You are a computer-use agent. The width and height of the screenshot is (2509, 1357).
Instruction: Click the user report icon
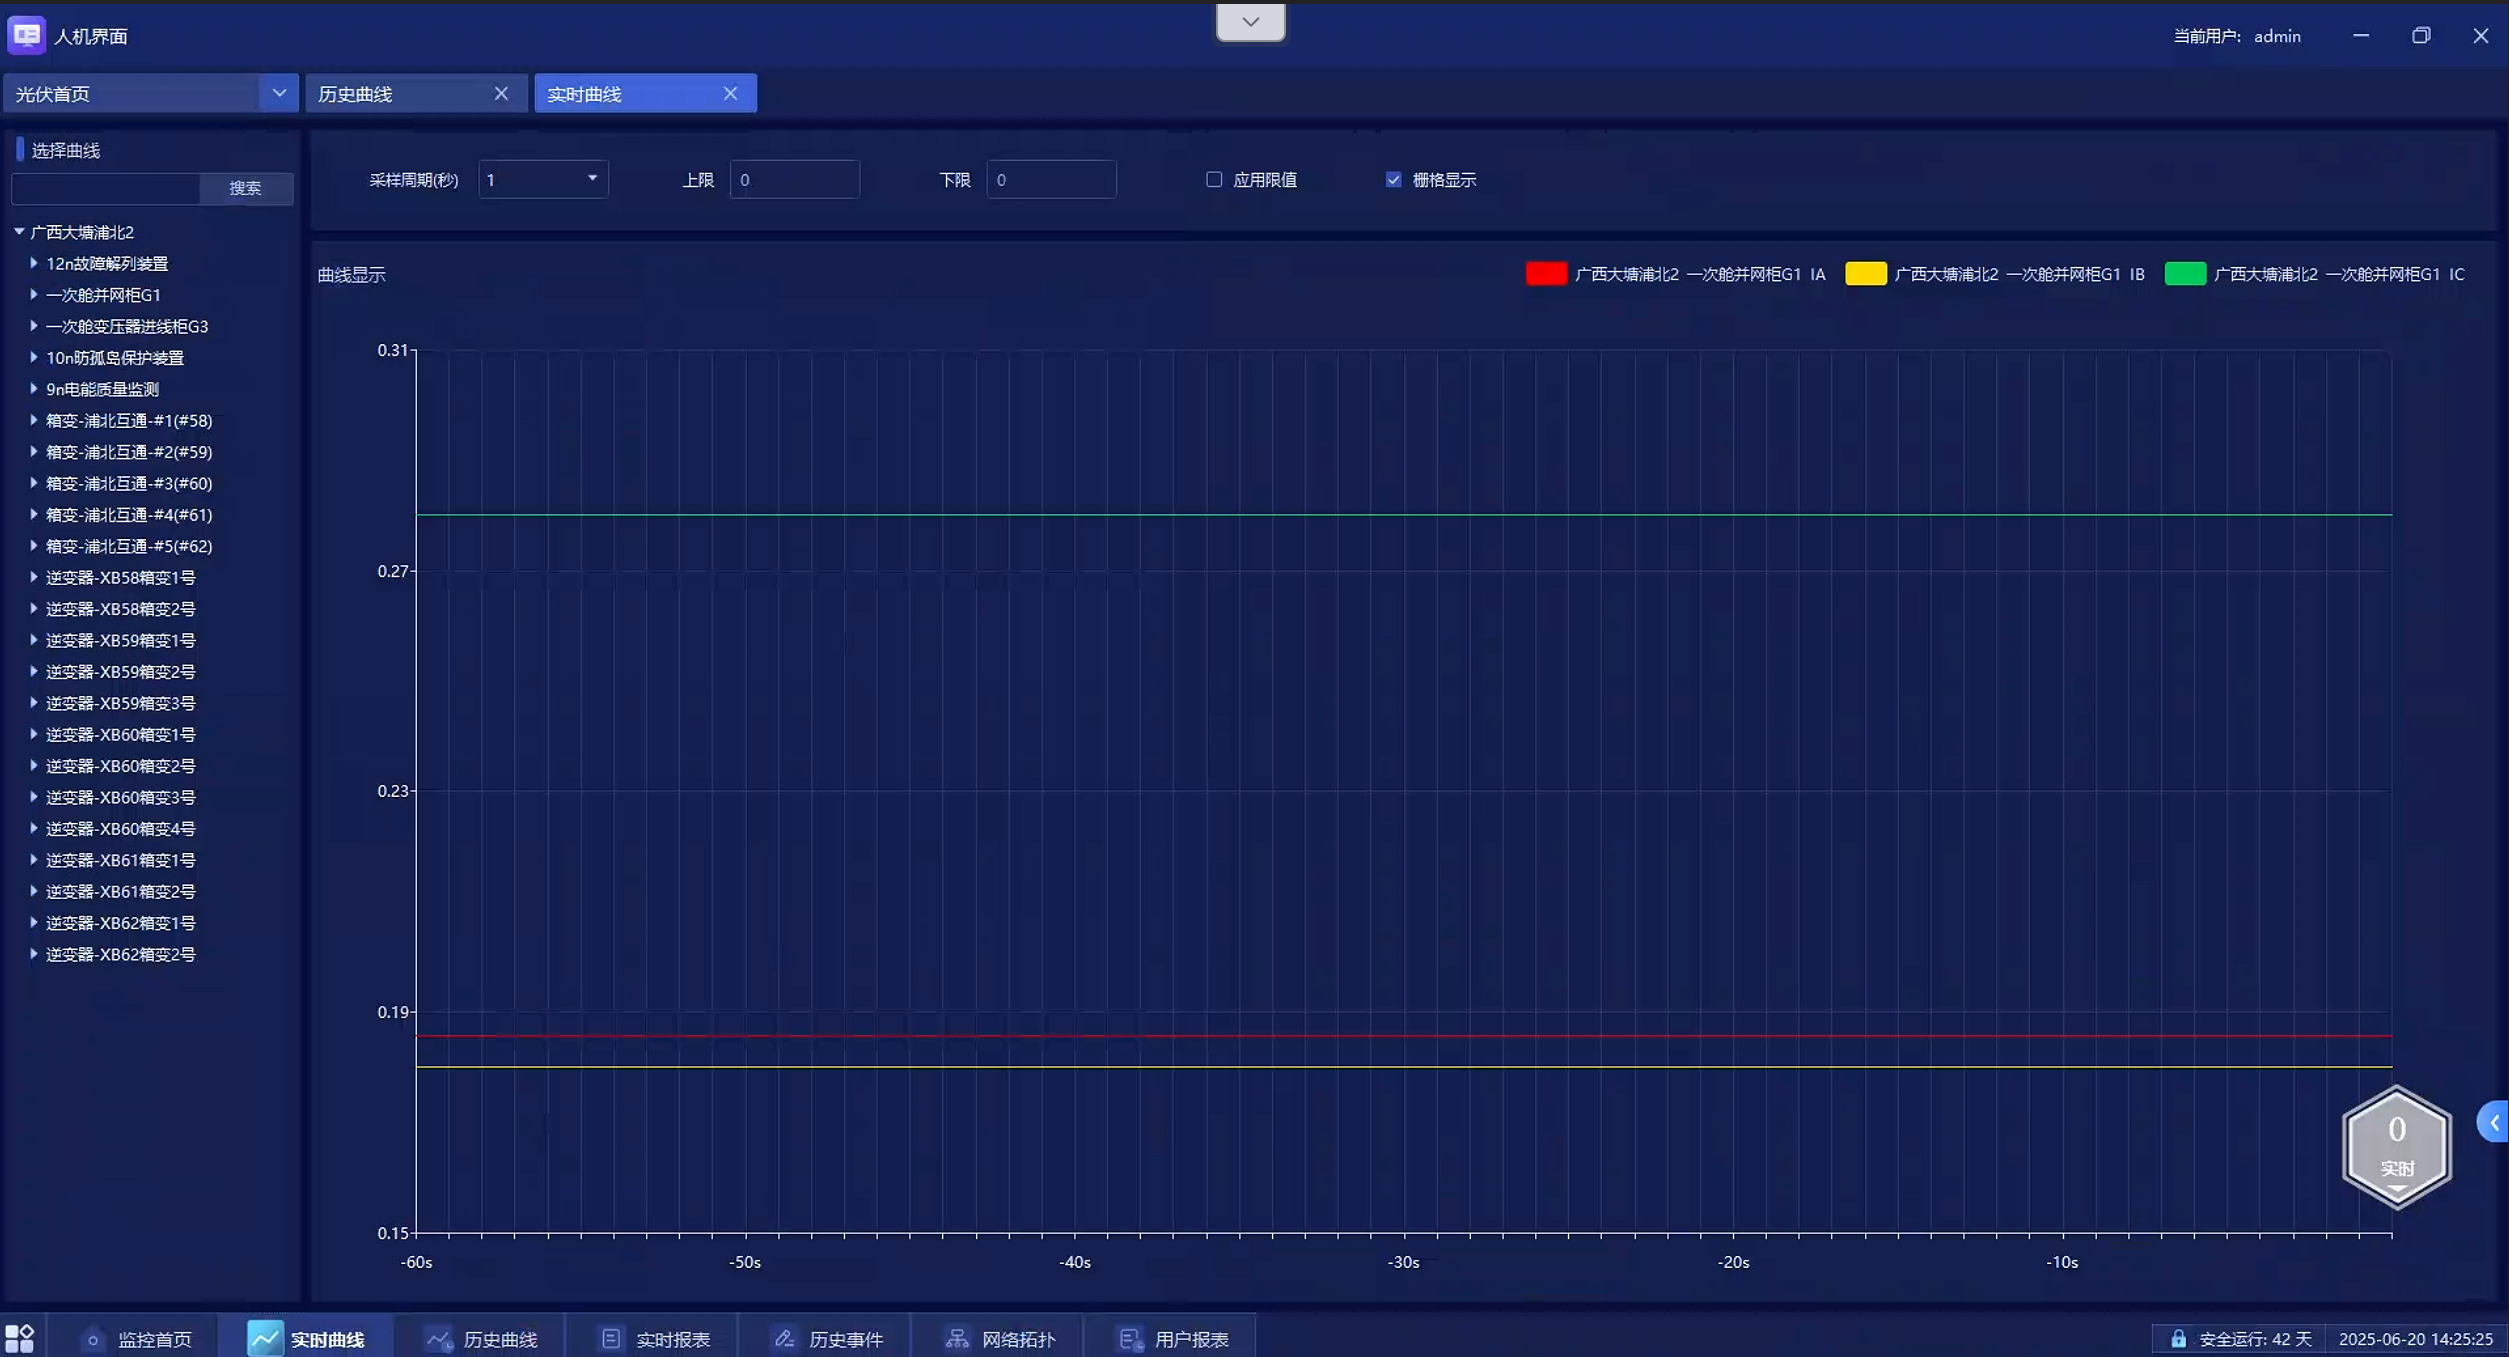[1130, 1338]
